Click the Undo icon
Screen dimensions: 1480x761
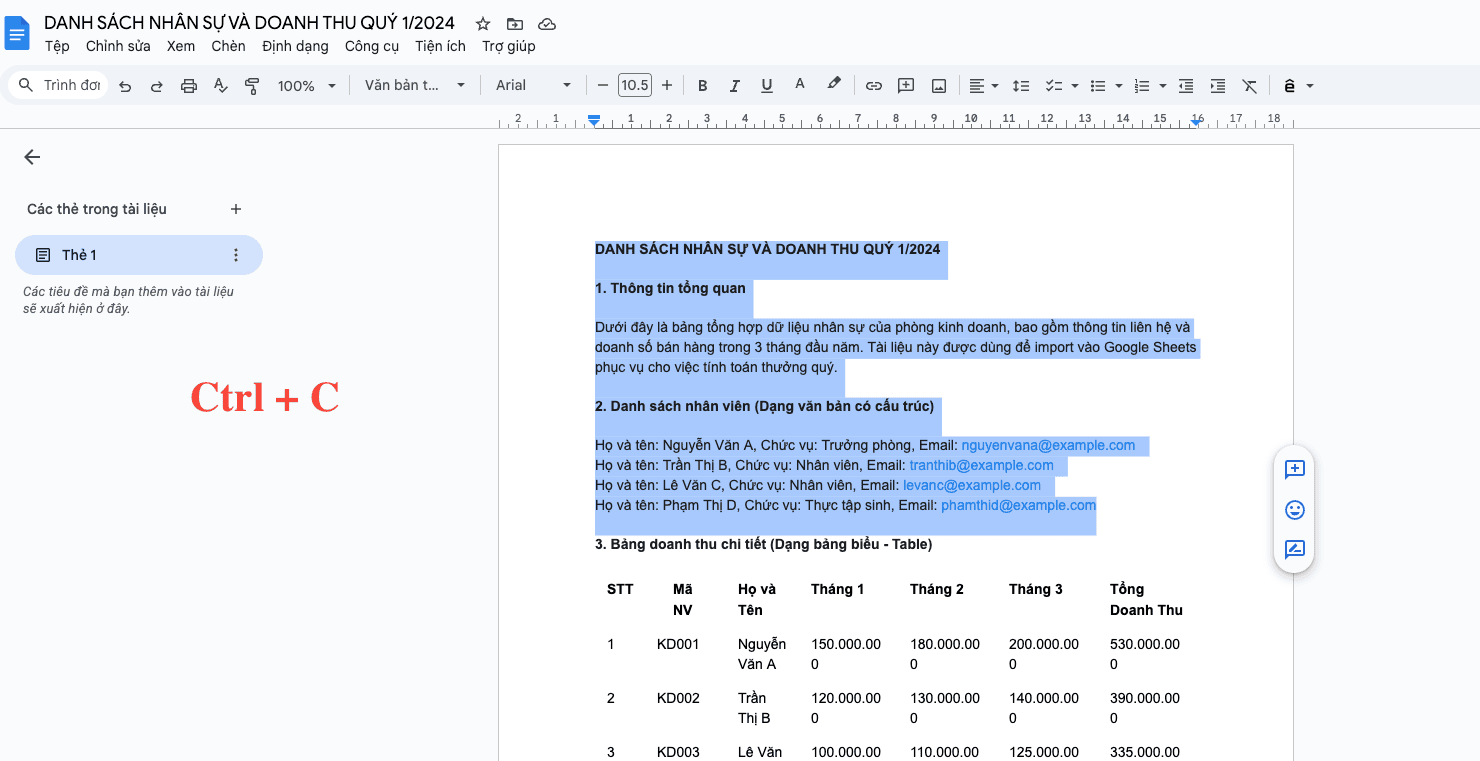[x=124, y=85]
